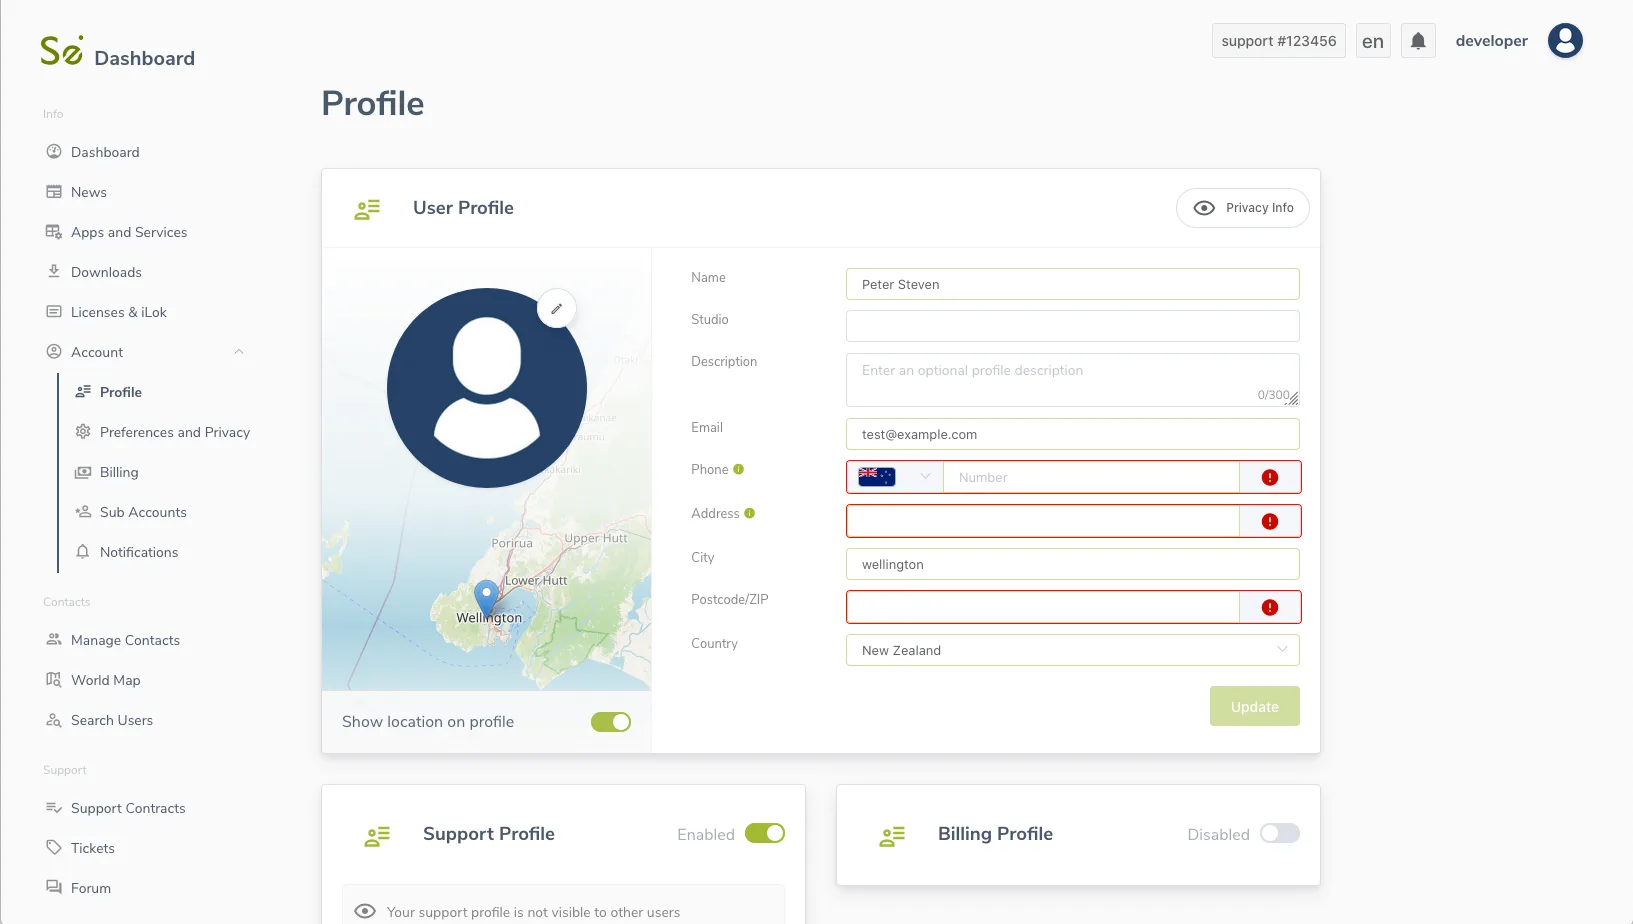The image size is (1633, 924).
Task: Click the Wellington map location pin
Action: pos(486,597)
